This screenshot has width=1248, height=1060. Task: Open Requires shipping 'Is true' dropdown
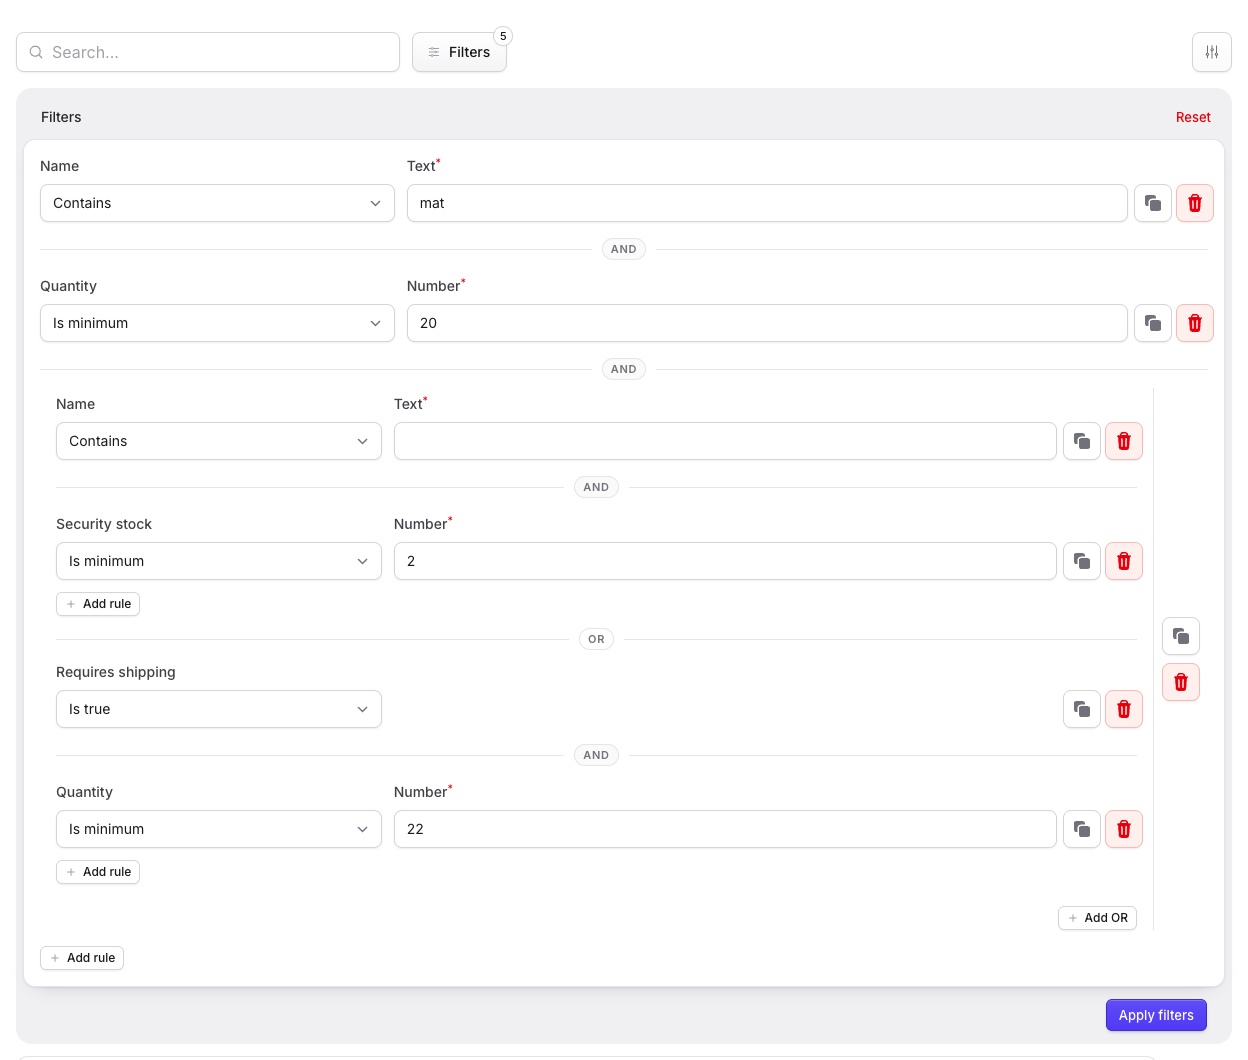point(219,709)
